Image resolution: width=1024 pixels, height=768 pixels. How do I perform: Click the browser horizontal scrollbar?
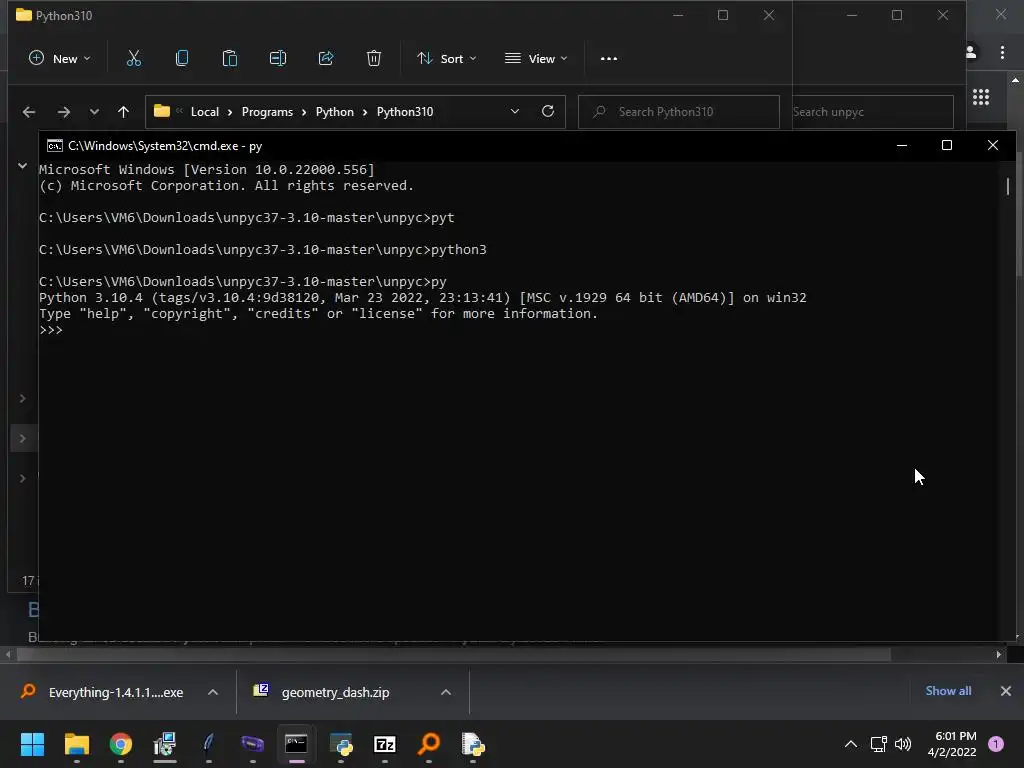coord(454,654)
